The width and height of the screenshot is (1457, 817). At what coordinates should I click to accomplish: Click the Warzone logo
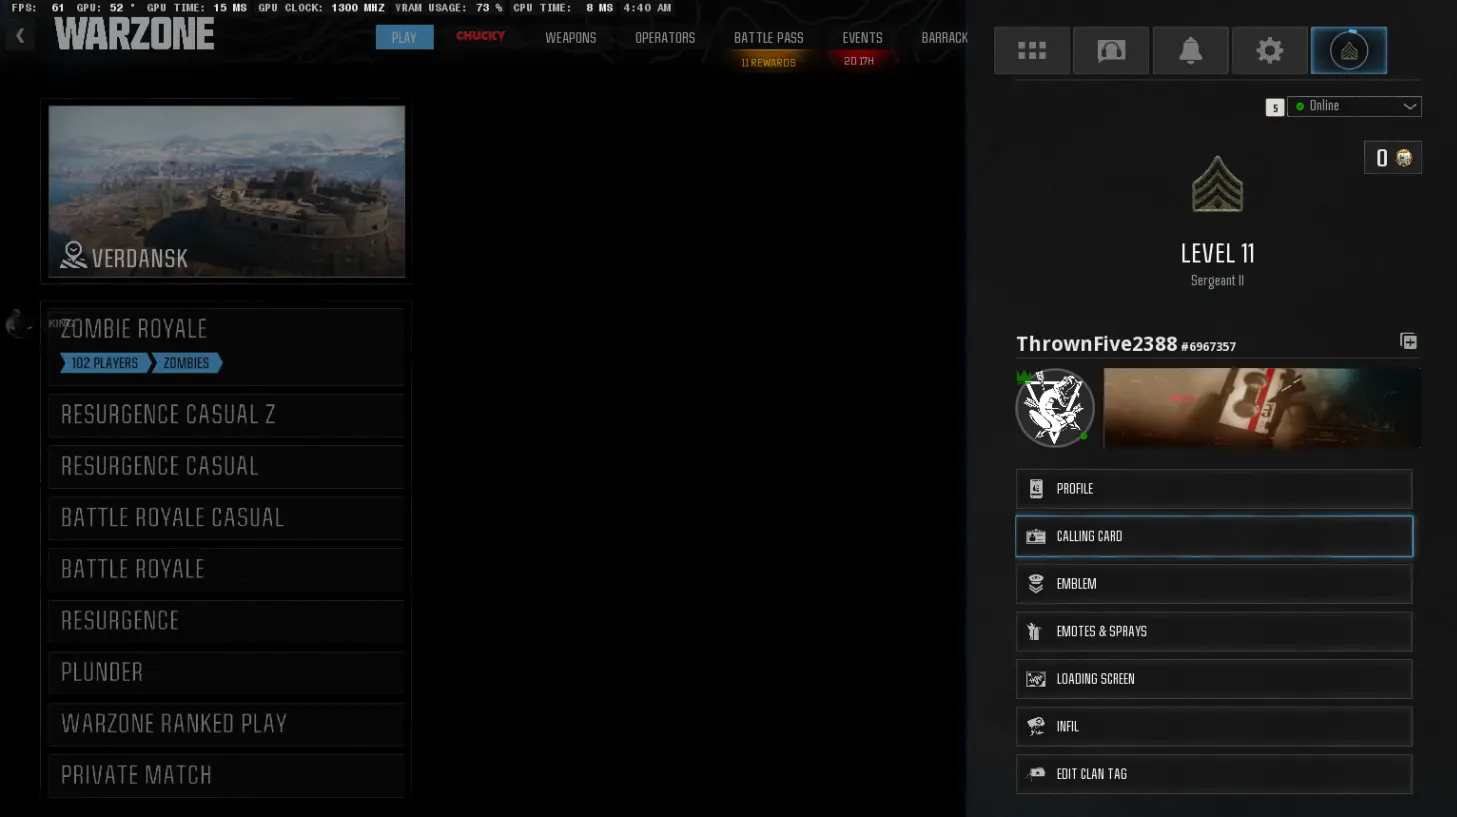click(134, 34)
